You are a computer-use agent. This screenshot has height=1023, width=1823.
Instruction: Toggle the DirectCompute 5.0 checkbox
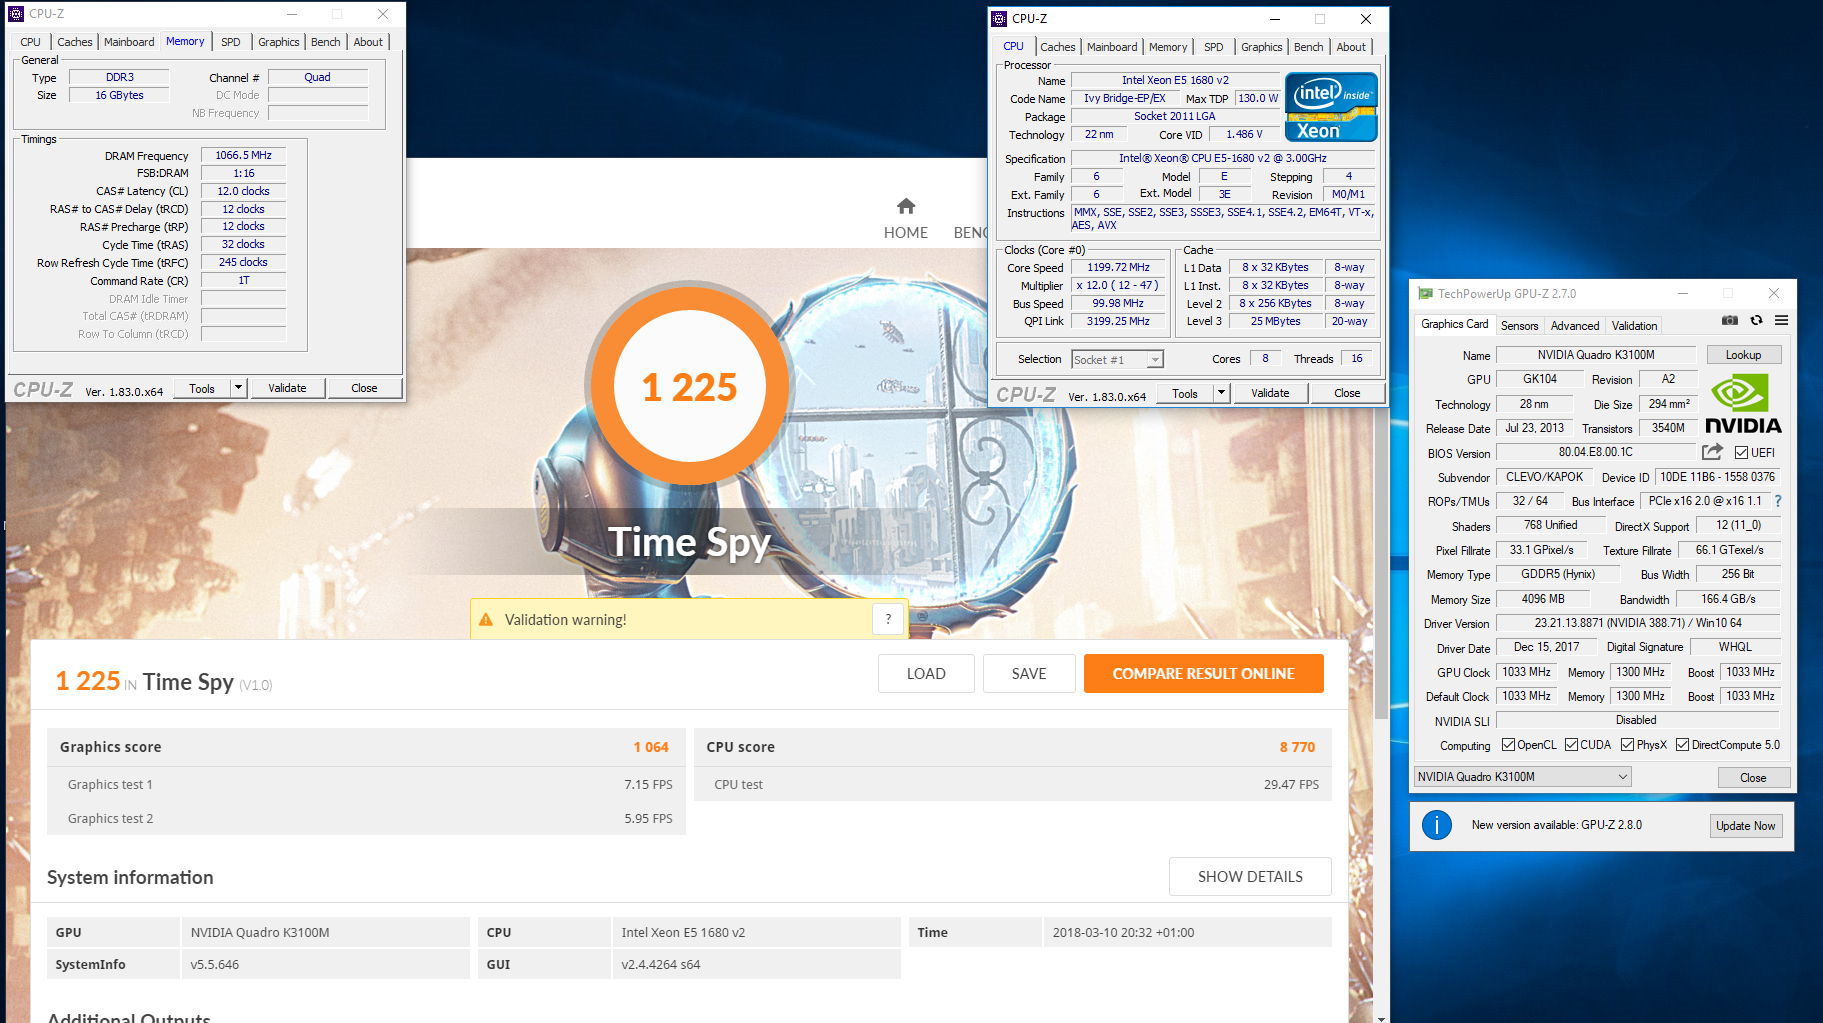1682,745
